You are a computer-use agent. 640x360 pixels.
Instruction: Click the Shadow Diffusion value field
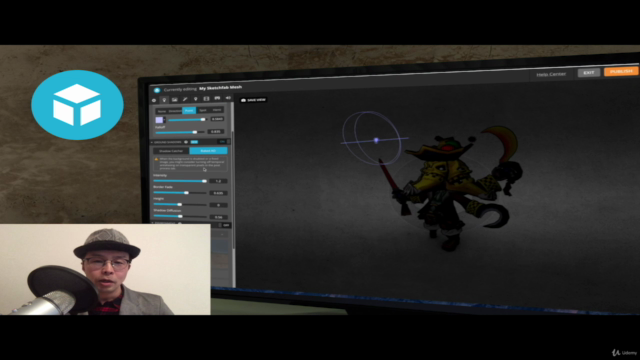218,217
